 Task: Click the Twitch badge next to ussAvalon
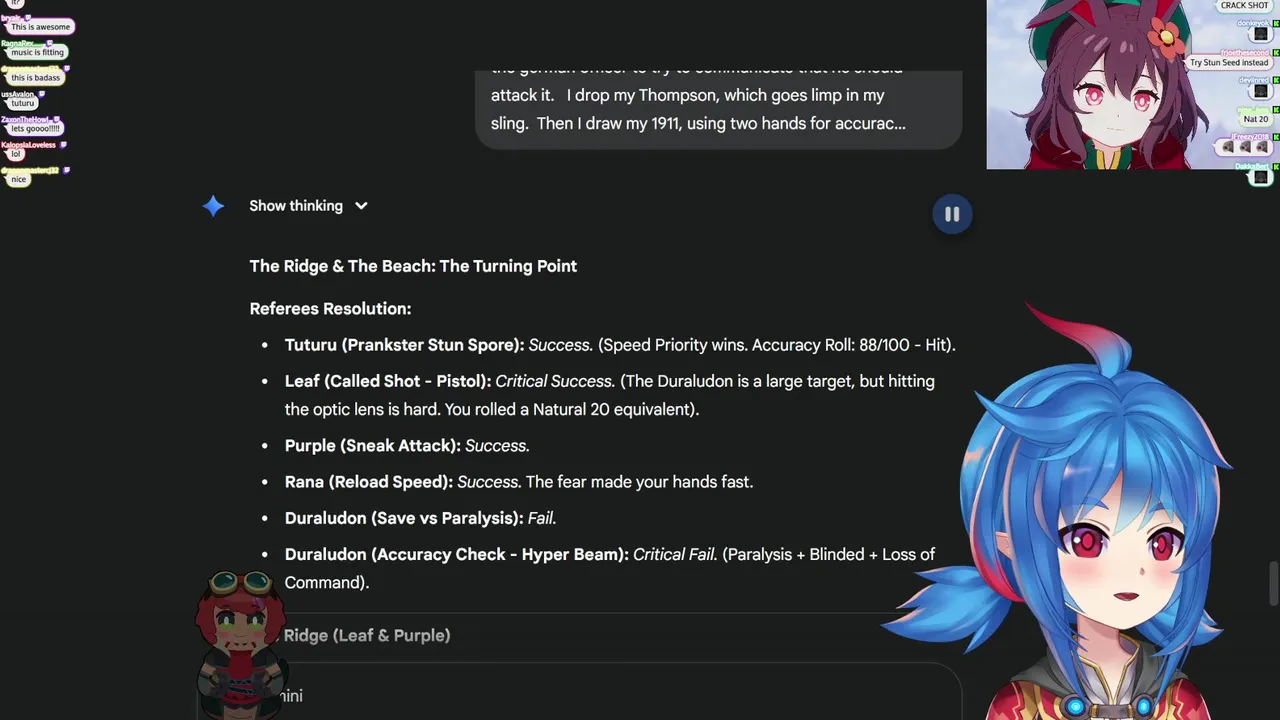(42, 94)
